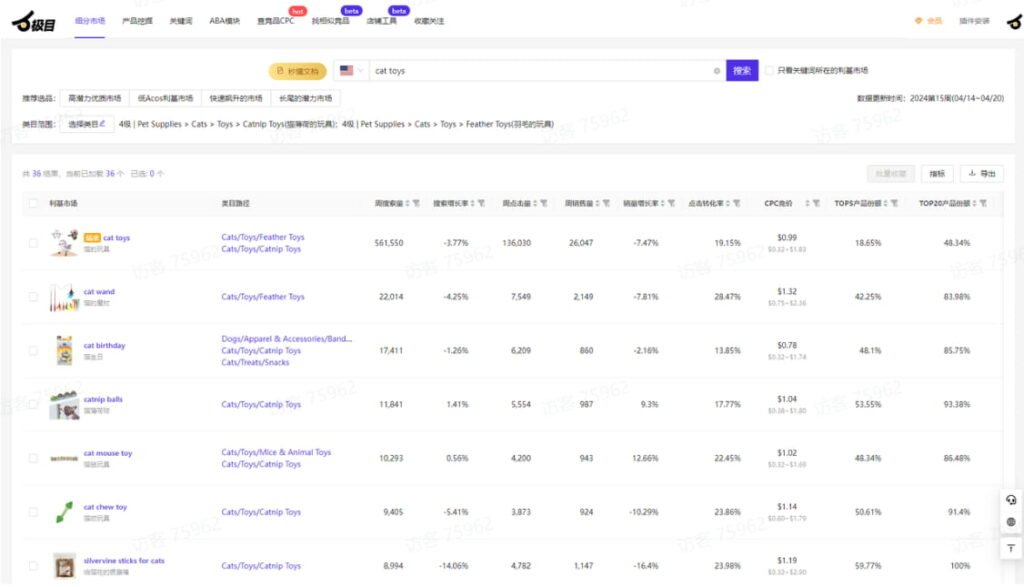Click the 极目 logo in header
Image resolution: width=1024 pixels, height=587 pixels.
[x=33, y=20]
